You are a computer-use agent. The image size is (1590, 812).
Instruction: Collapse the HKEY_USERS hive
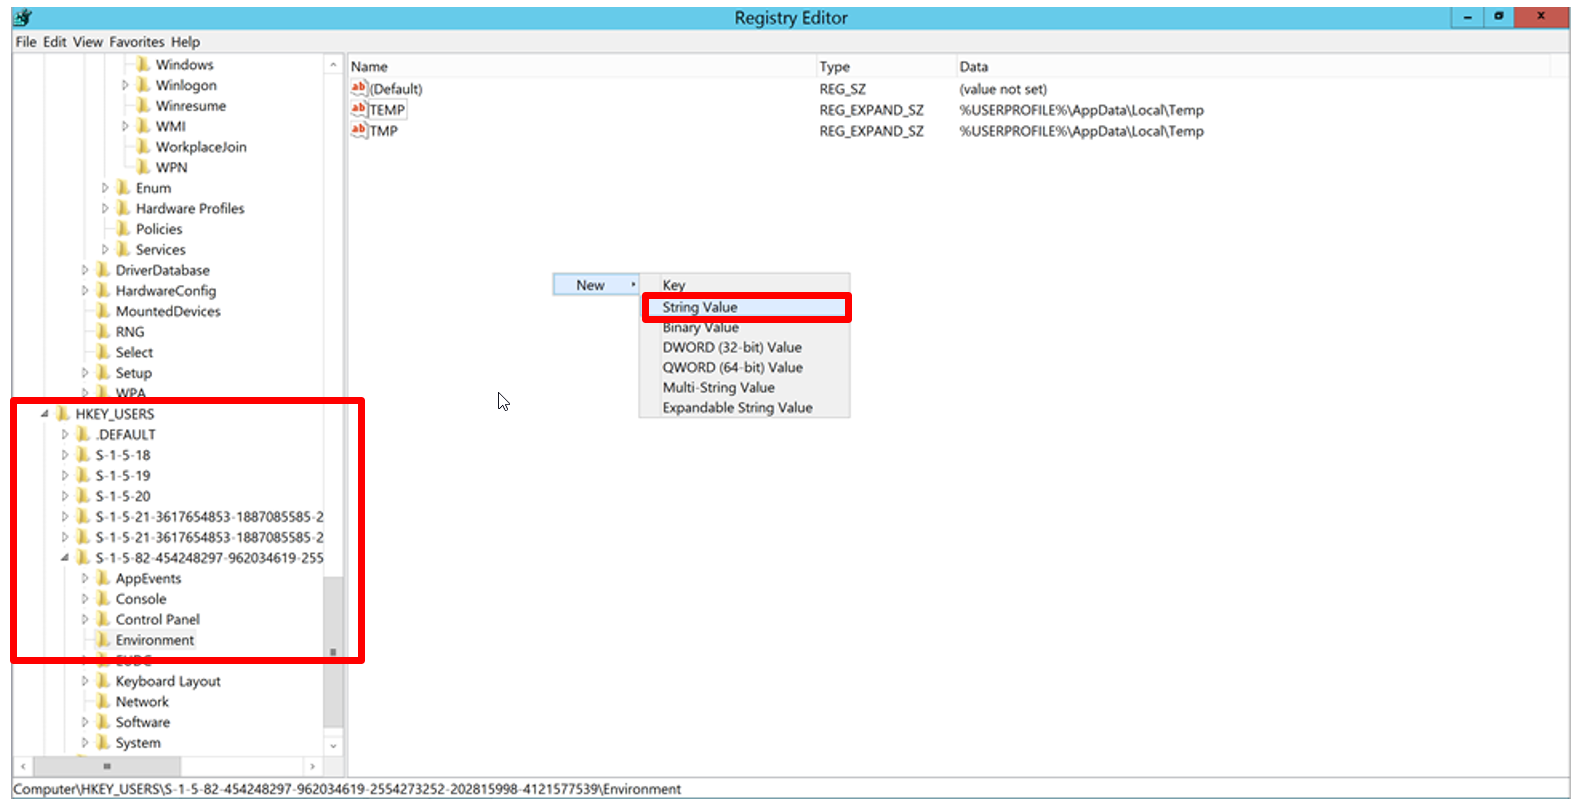45,413
